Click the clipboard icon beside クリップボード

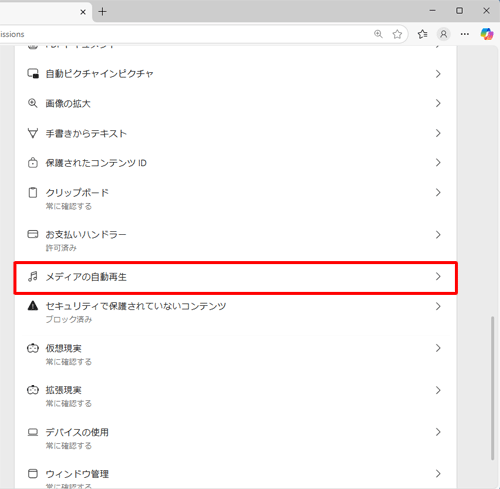tap(33, 193)
